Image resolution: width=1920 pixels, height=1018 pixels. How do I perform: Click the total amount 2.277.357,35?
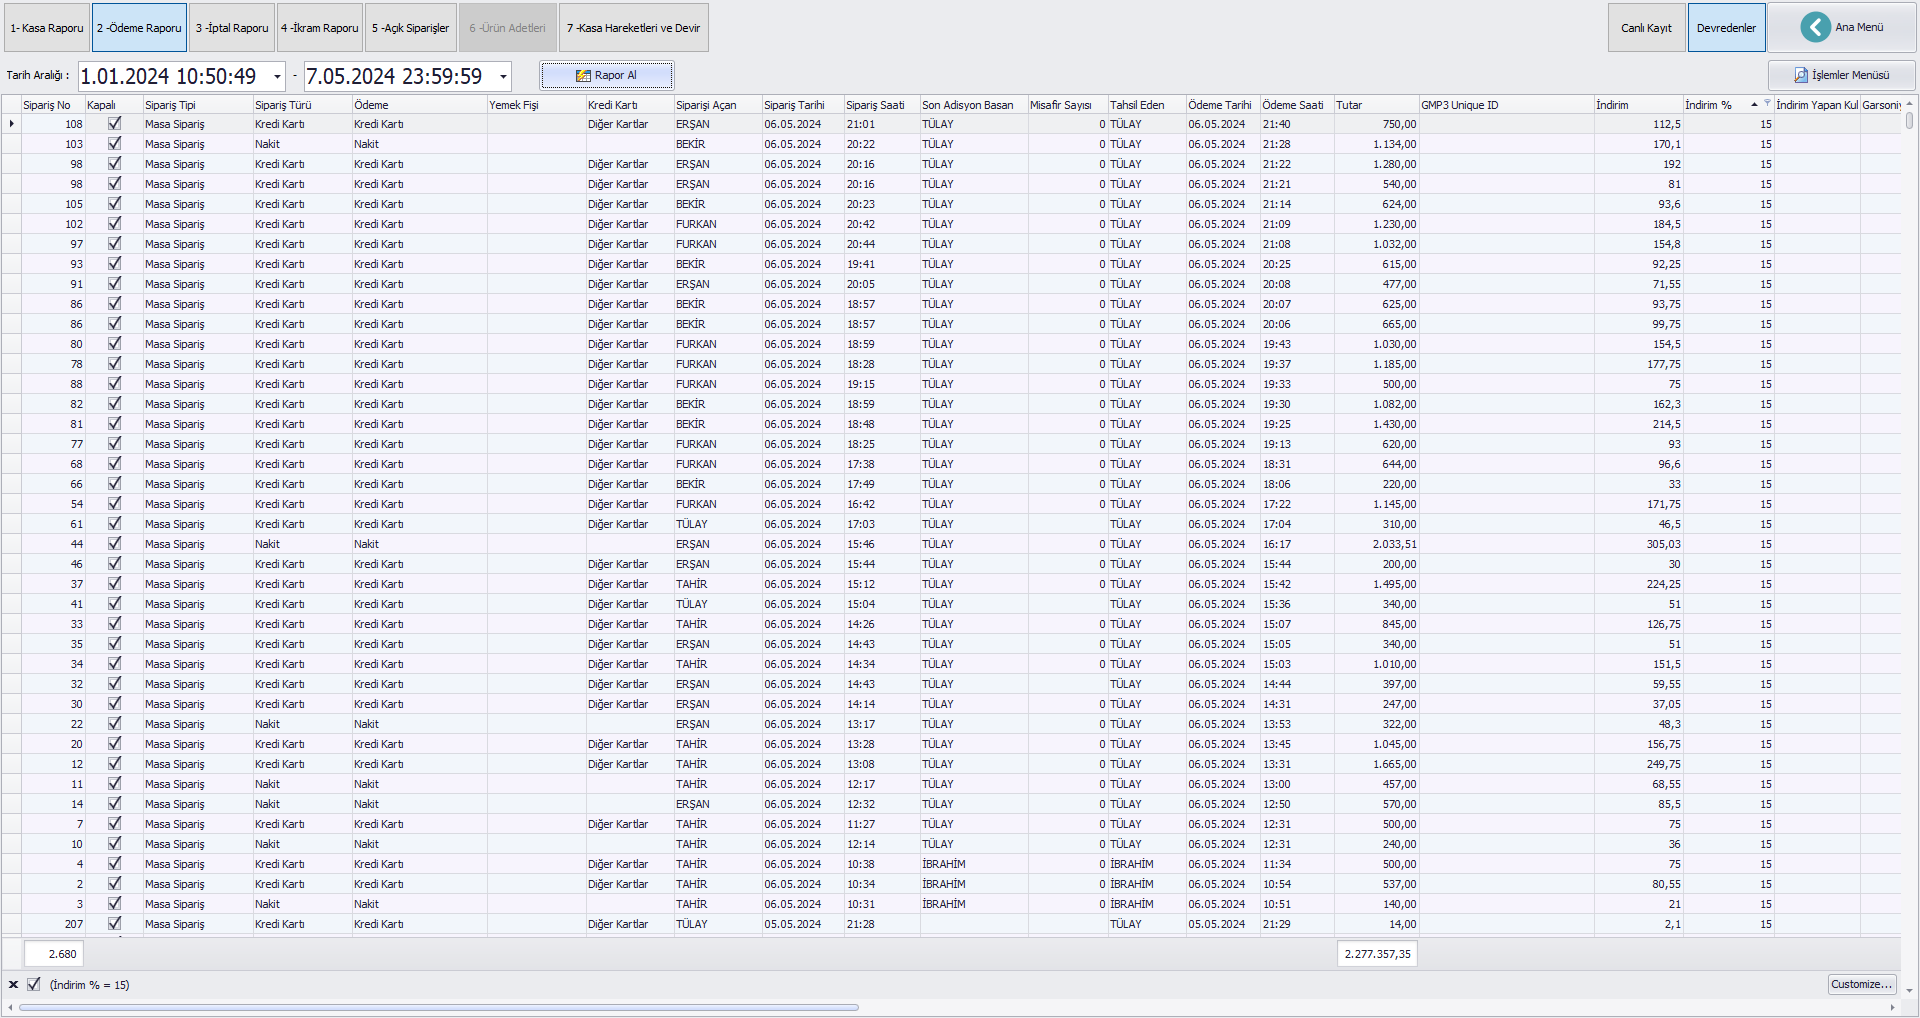point(1377,954)
